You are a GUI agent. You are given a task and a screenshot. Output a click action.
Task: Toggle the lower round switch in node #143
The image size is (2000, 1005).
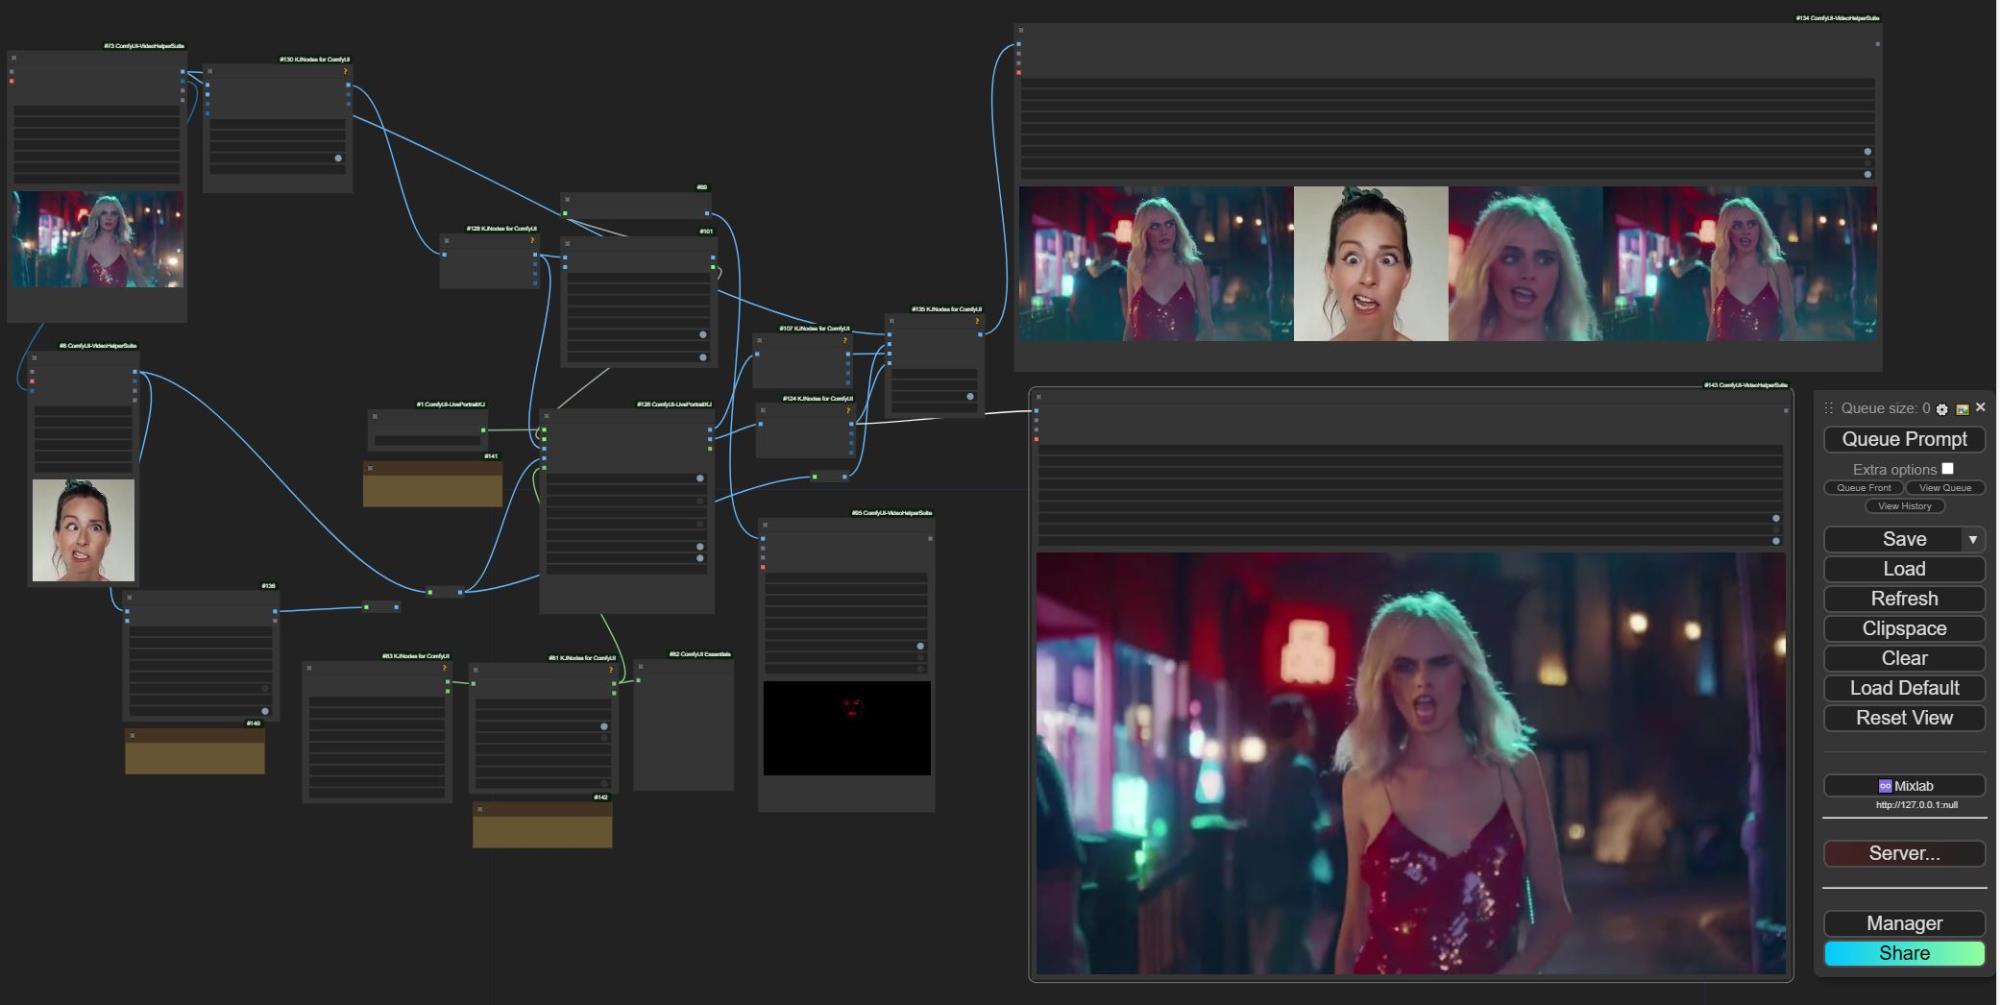[1776, 541]
